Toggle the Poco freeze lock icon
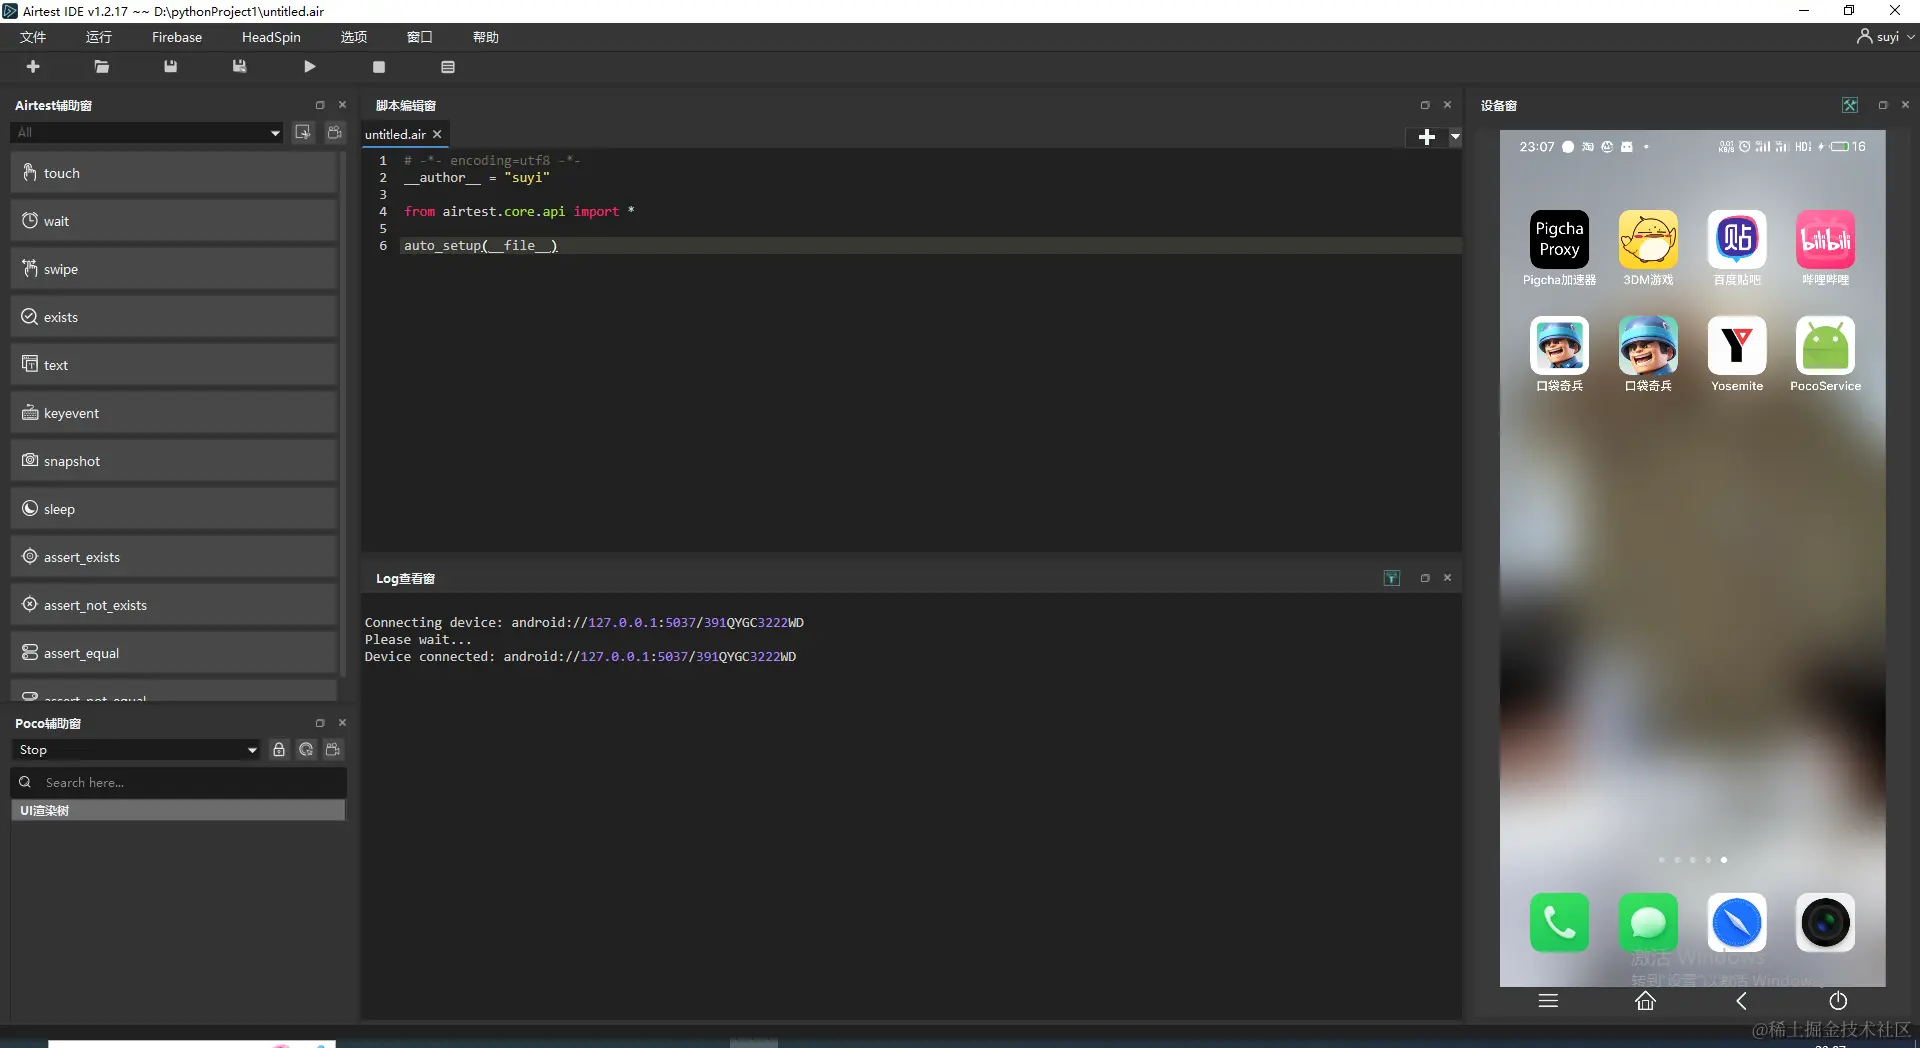1920x1048 pixels. pos(279,750)
